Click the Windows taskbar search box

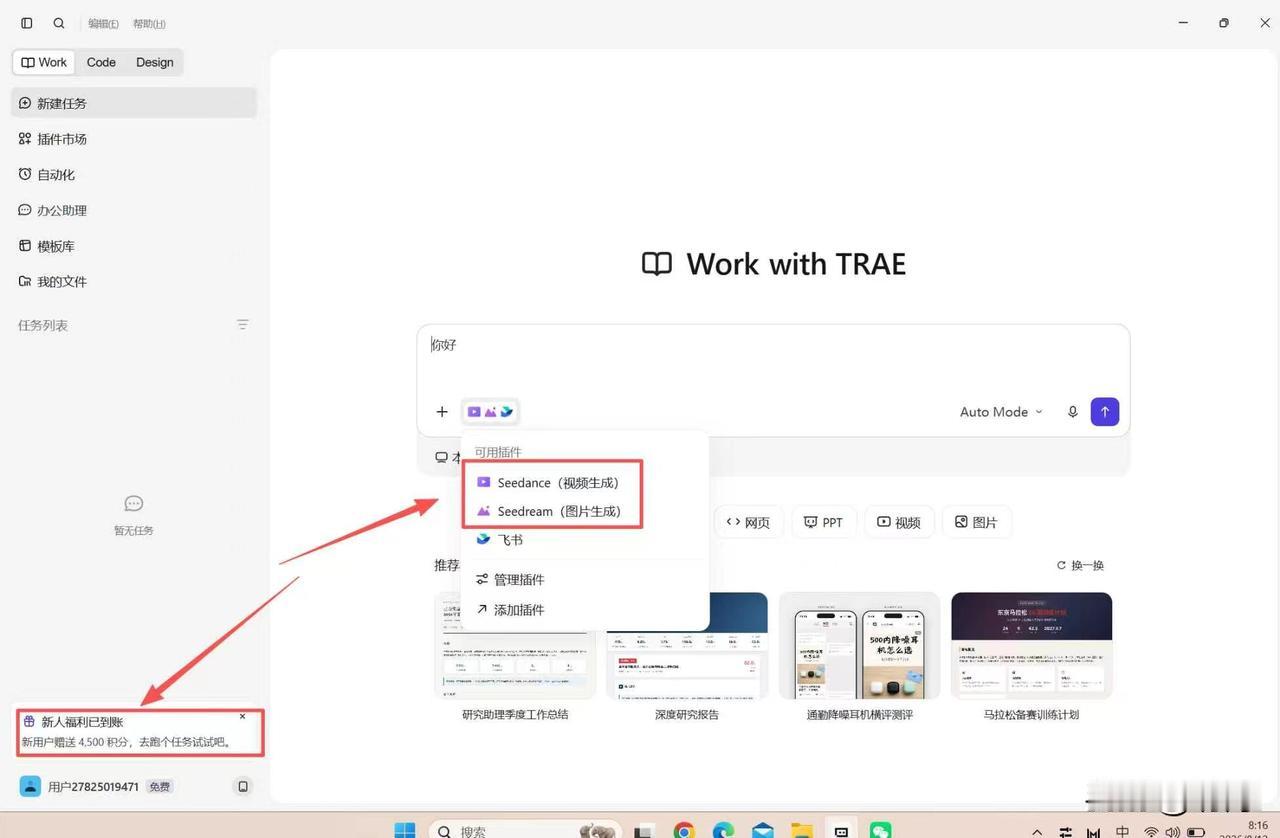(x=525, y=831)
